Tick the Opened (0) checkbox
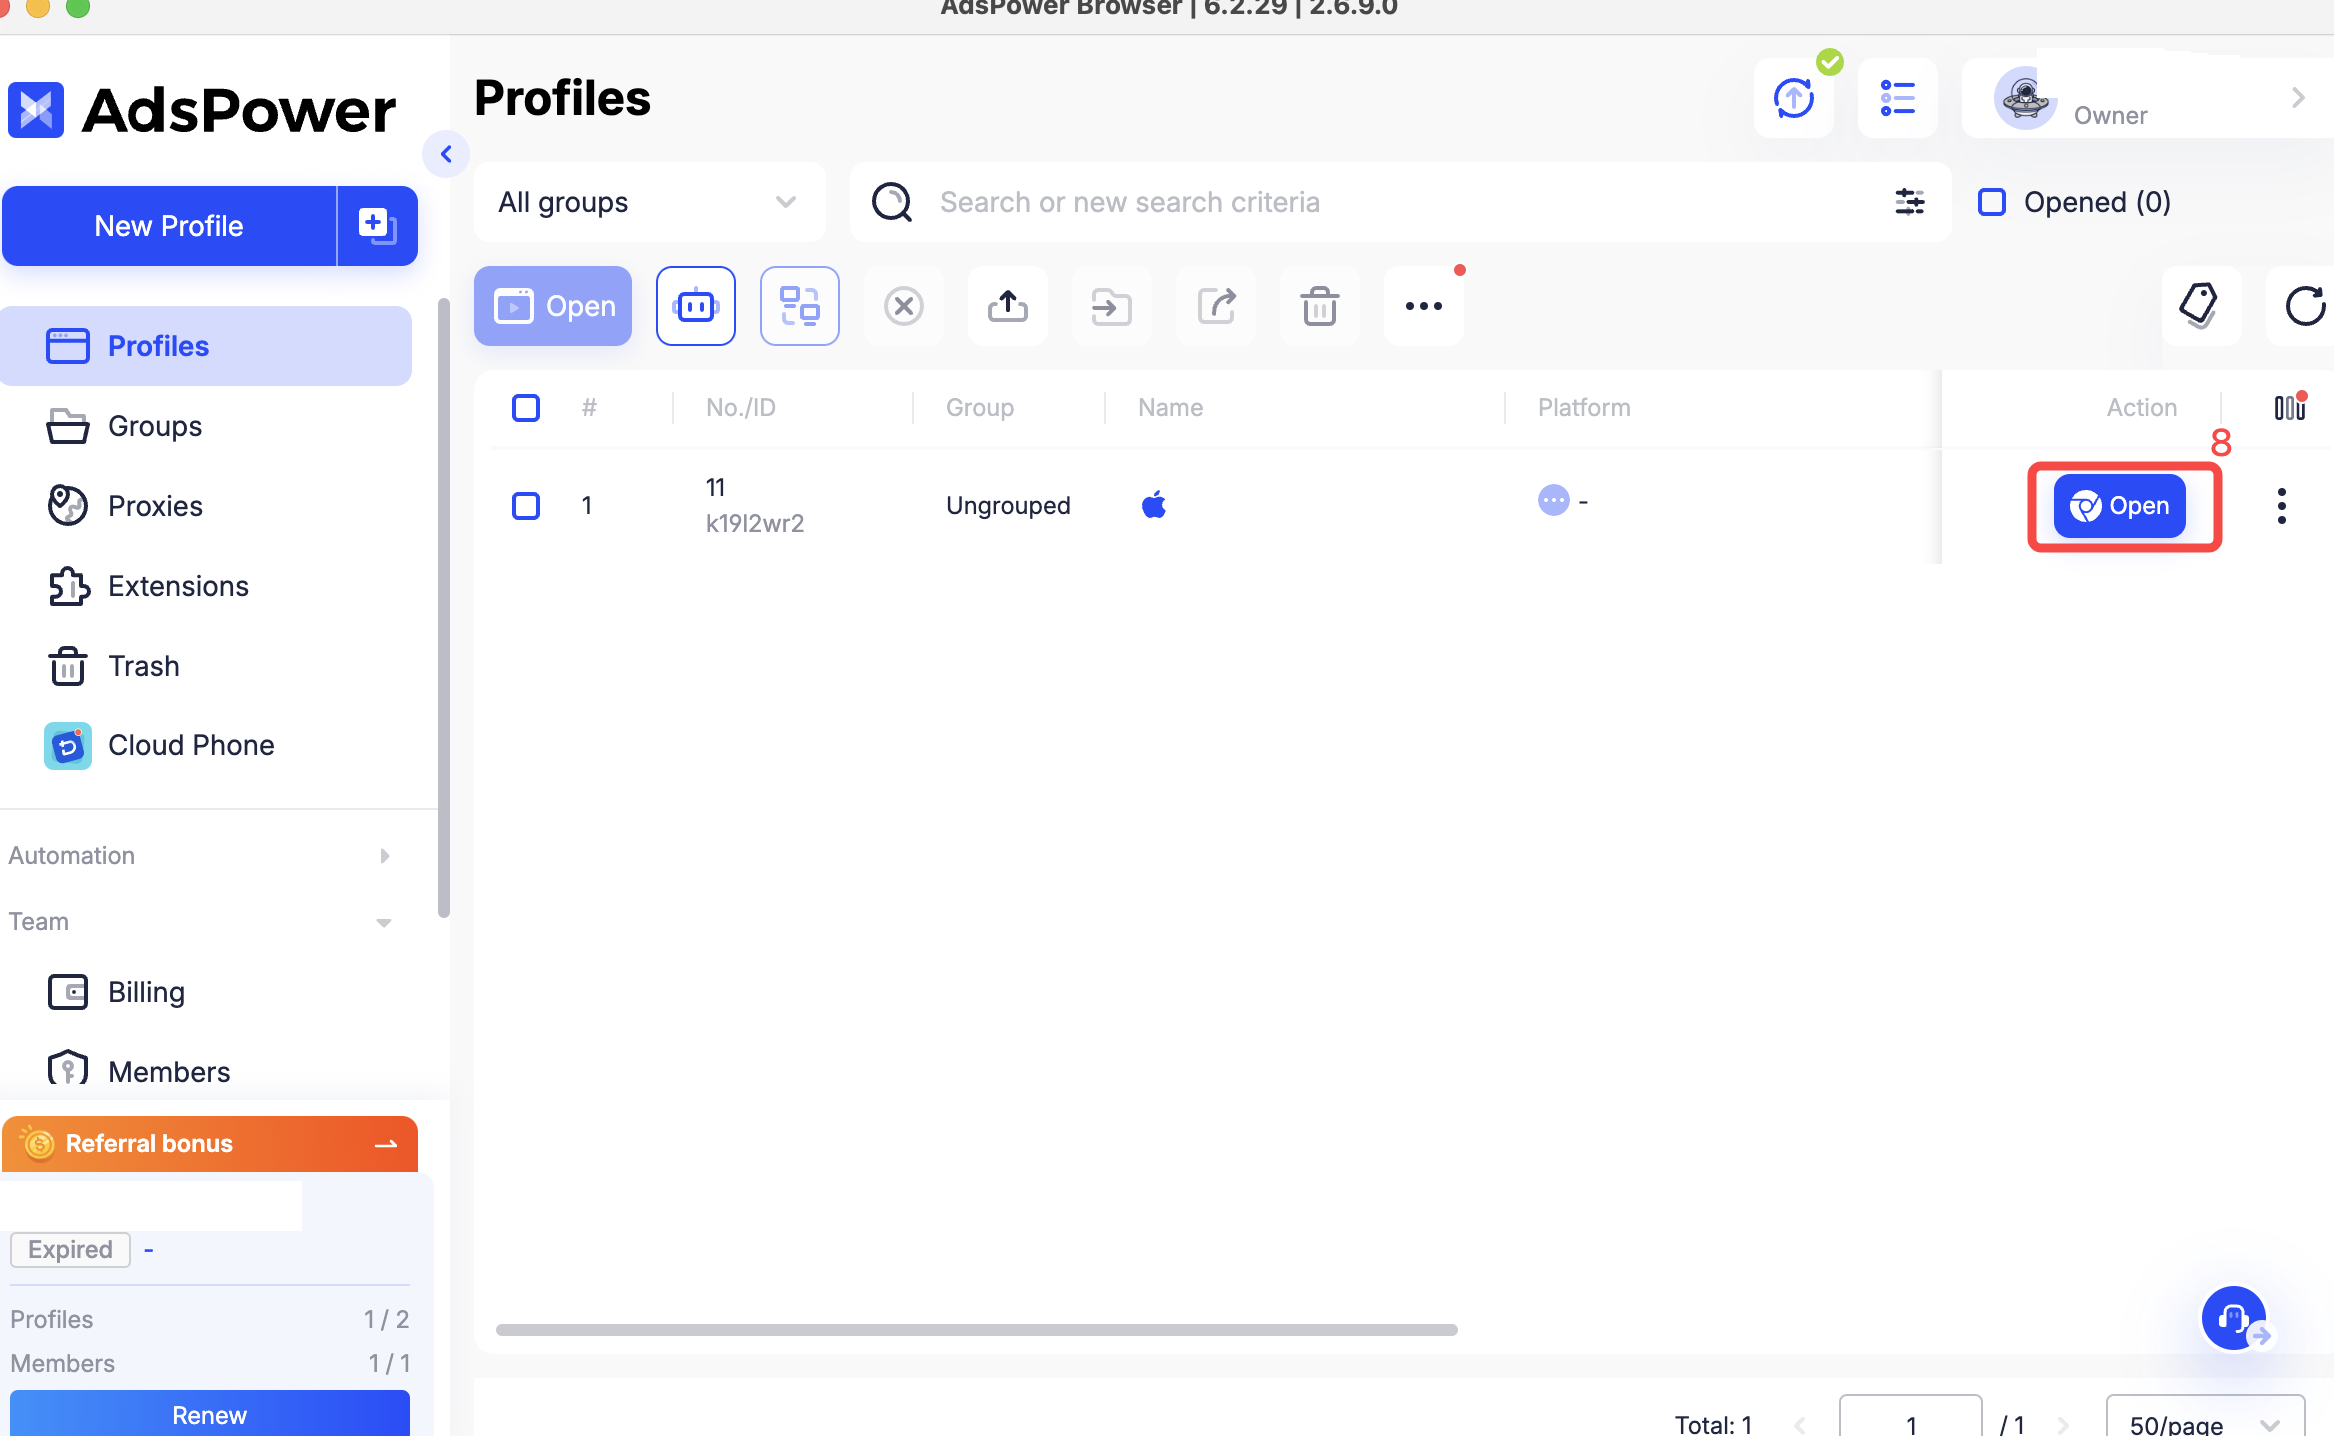The height and width of the screenshot is (1436, 2334). (1991, 202)
